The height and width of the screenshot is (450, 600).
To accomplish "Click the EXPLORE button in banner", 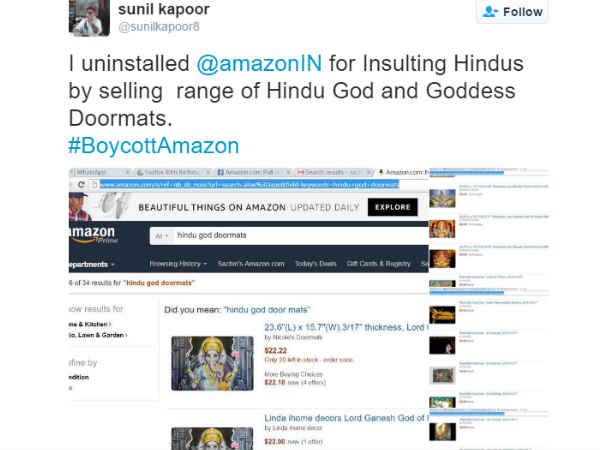I will coord(393,207).
